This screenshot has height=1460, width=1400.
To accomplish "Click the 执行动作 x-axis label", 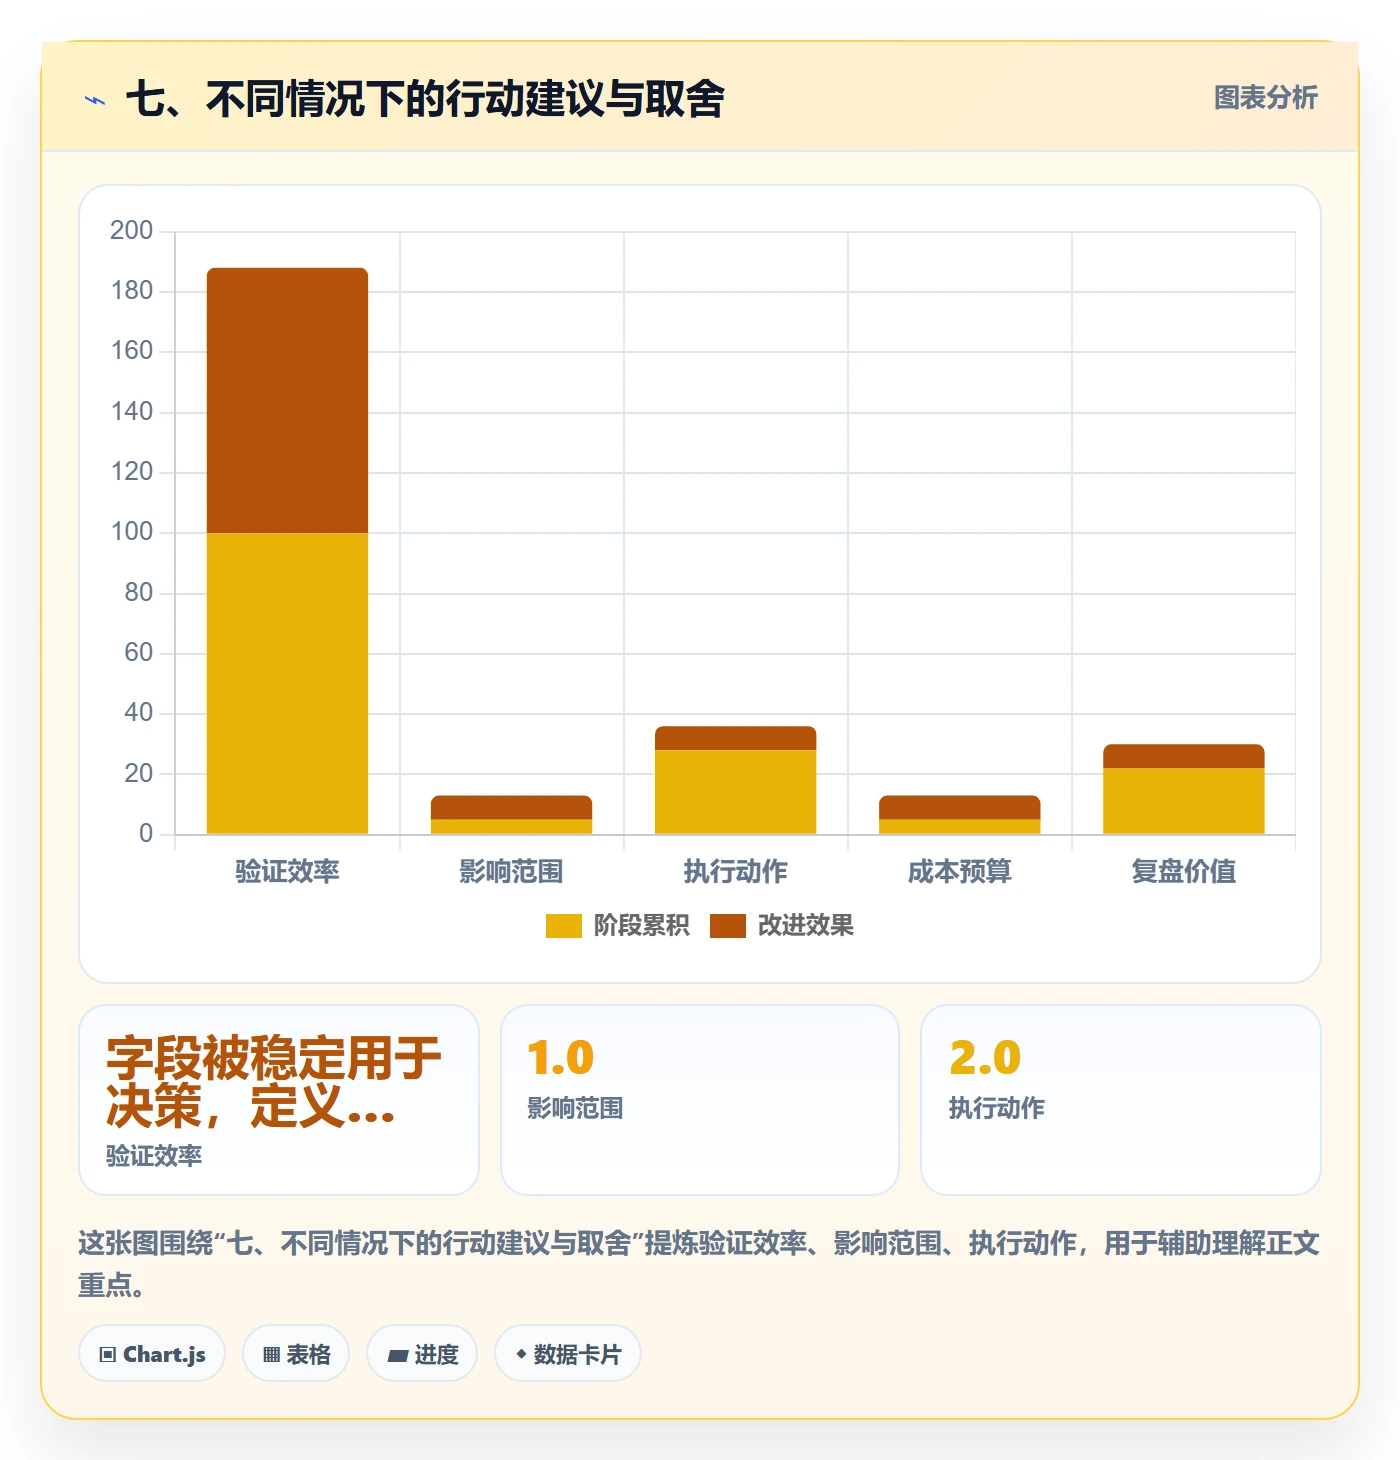I will pos(735,872).
